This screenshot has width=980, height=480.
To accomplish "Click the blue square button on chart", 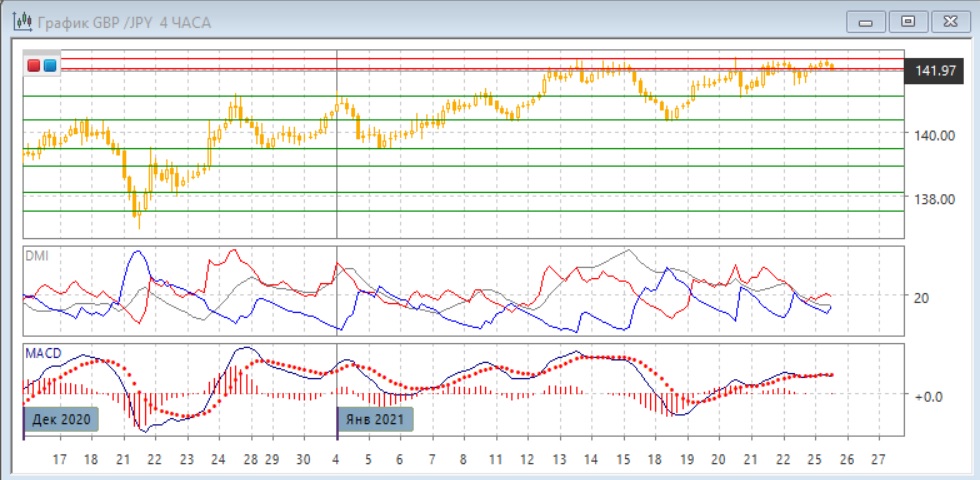I will (49, 66).
